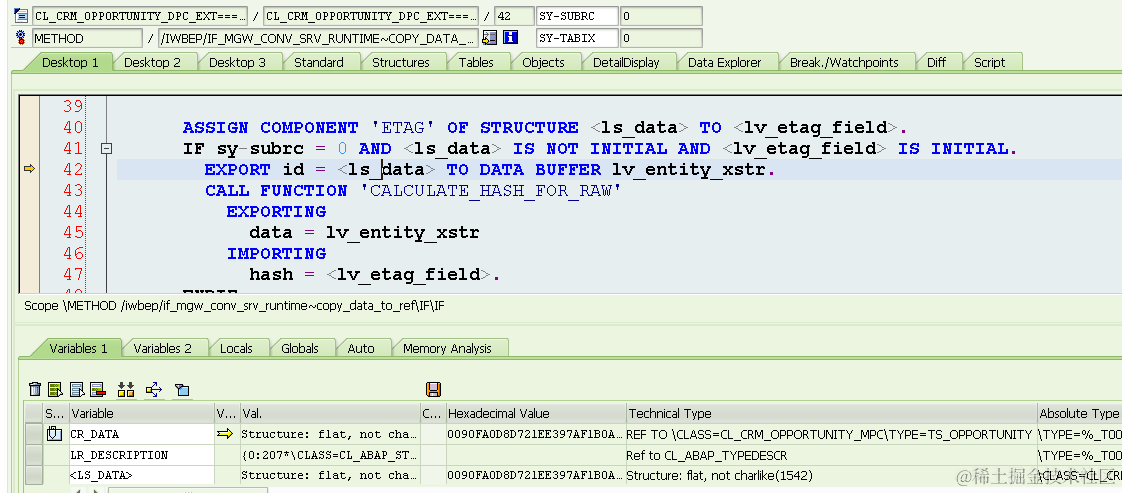Image resolution: width=1122 pixels, height=493 pixels.
Task: Click the first program name field
Action: [x=140, y=16]
